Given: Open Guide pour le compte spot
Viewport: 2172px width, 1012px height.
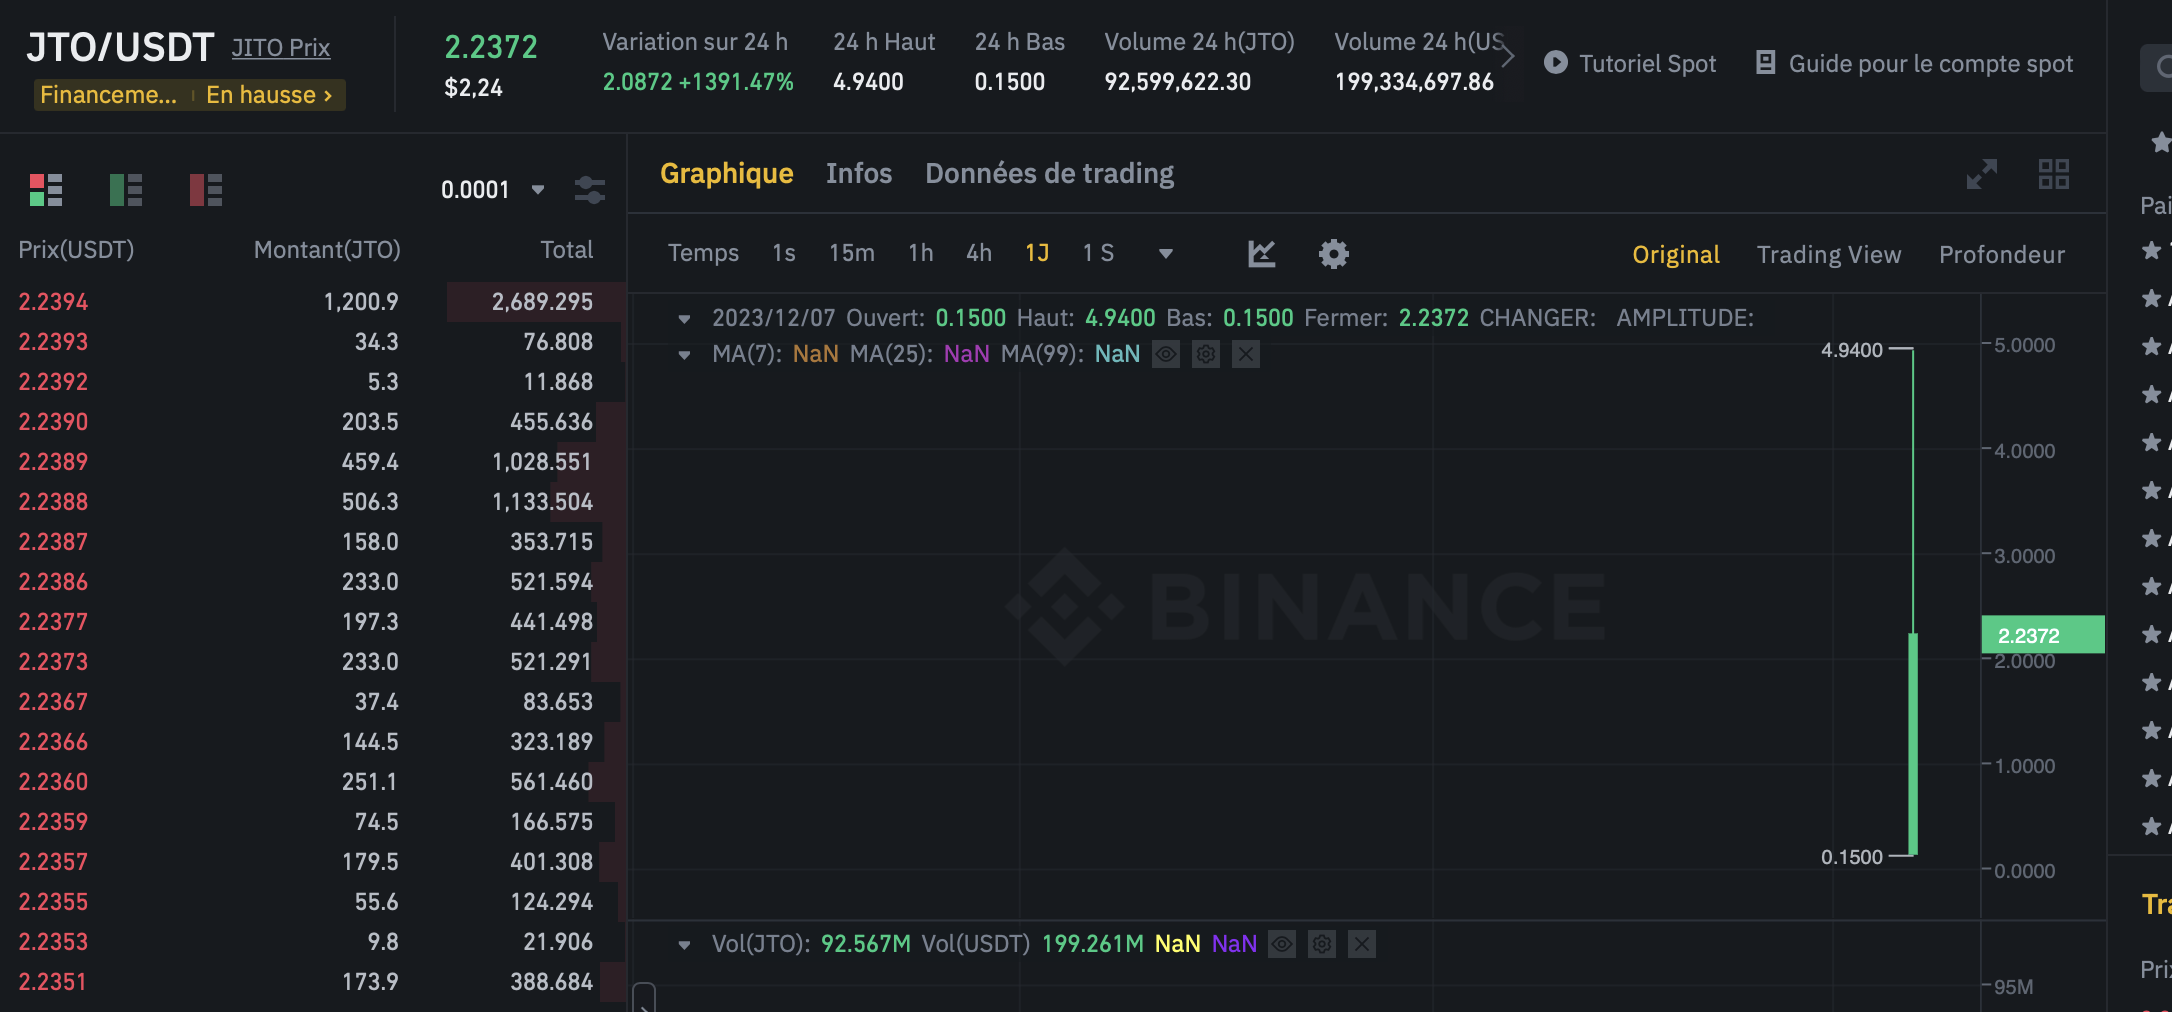Looking at the screenshot, I should 1914,63.
